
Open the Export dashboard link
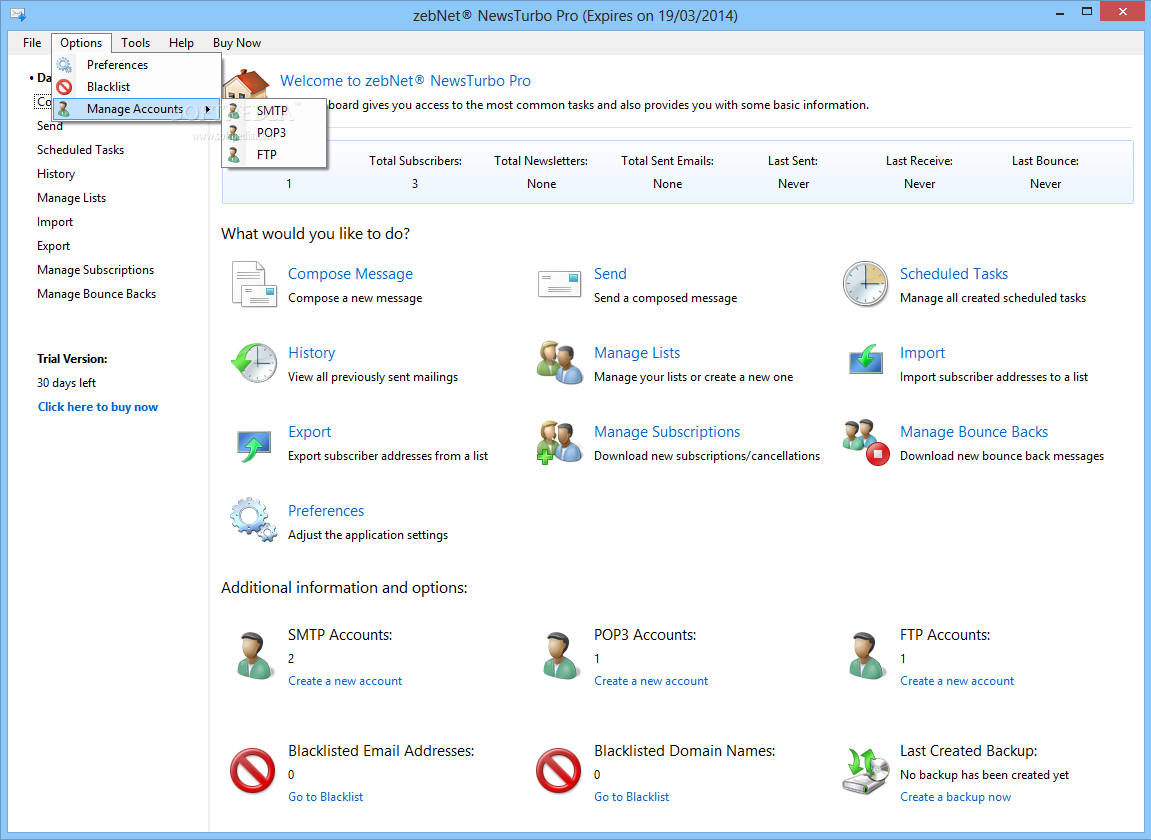[309, 432]
